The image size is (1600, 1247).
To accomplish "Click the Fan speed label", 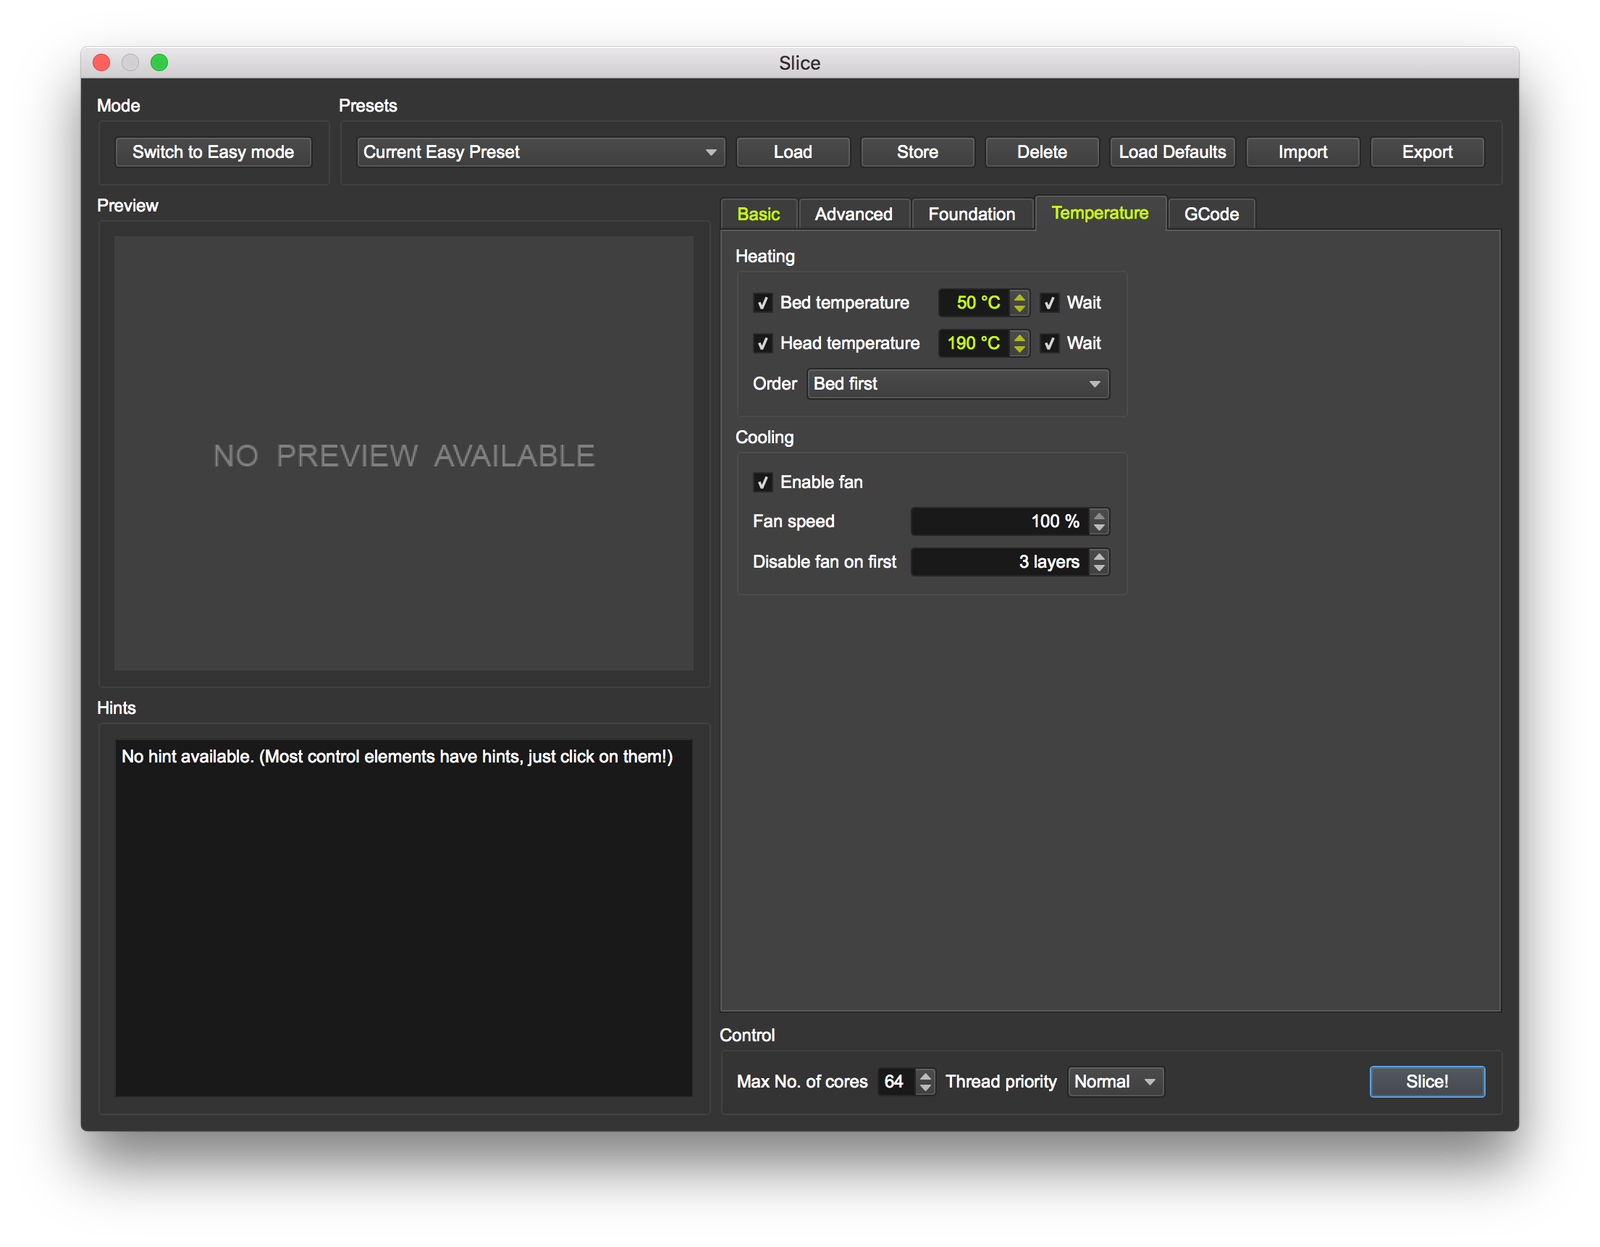I will tap(794, 522).
